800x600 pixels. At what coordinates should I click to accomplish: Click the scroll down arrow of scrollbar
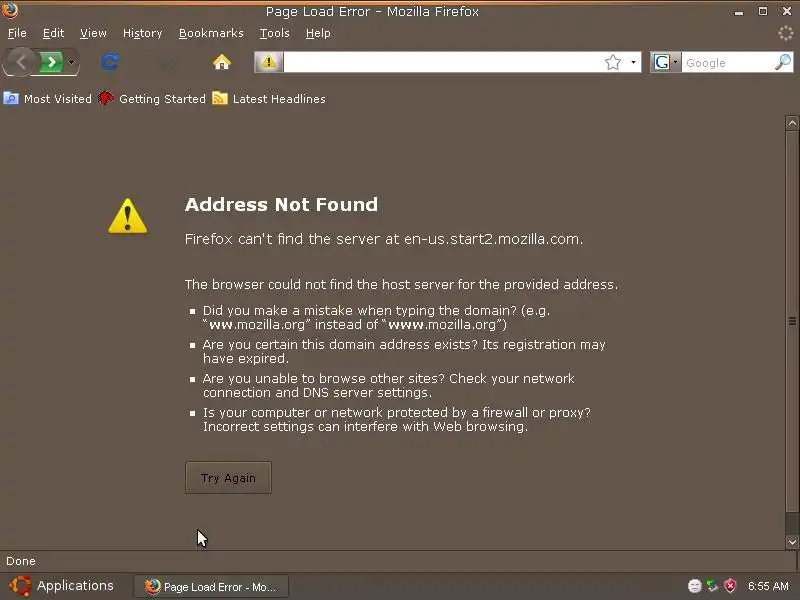792,542
